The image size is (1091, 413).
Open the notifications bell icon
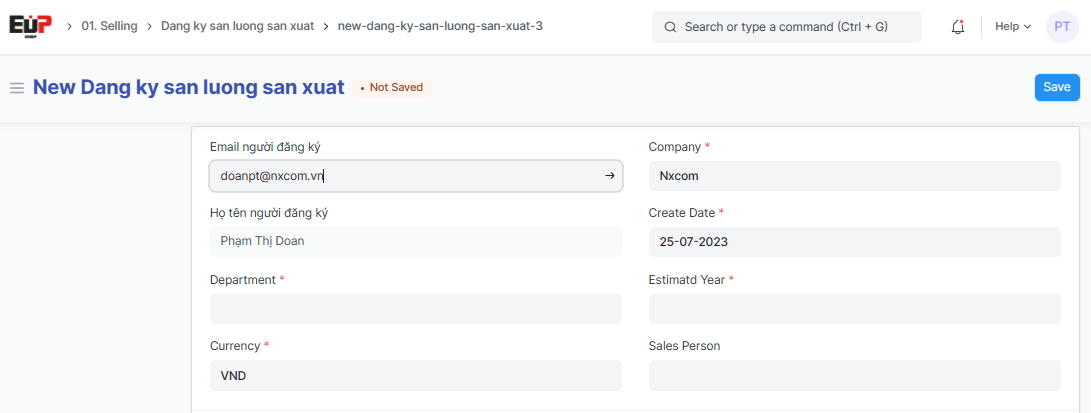coord(957,27)
